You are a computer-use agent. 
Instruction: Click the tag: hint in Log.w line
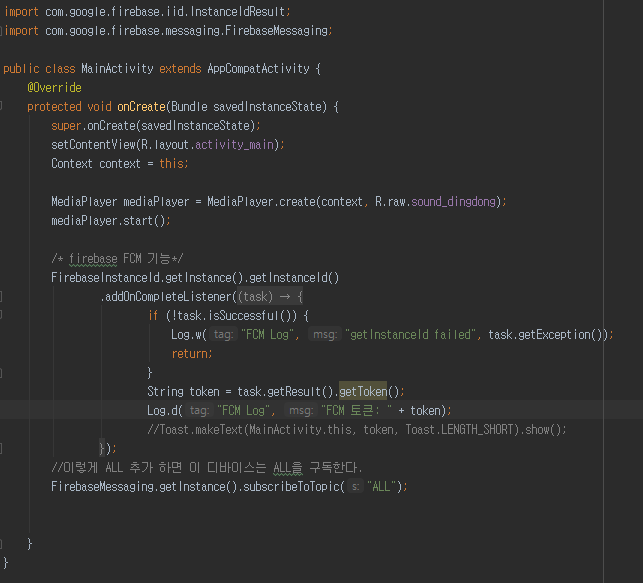(223, 335)
